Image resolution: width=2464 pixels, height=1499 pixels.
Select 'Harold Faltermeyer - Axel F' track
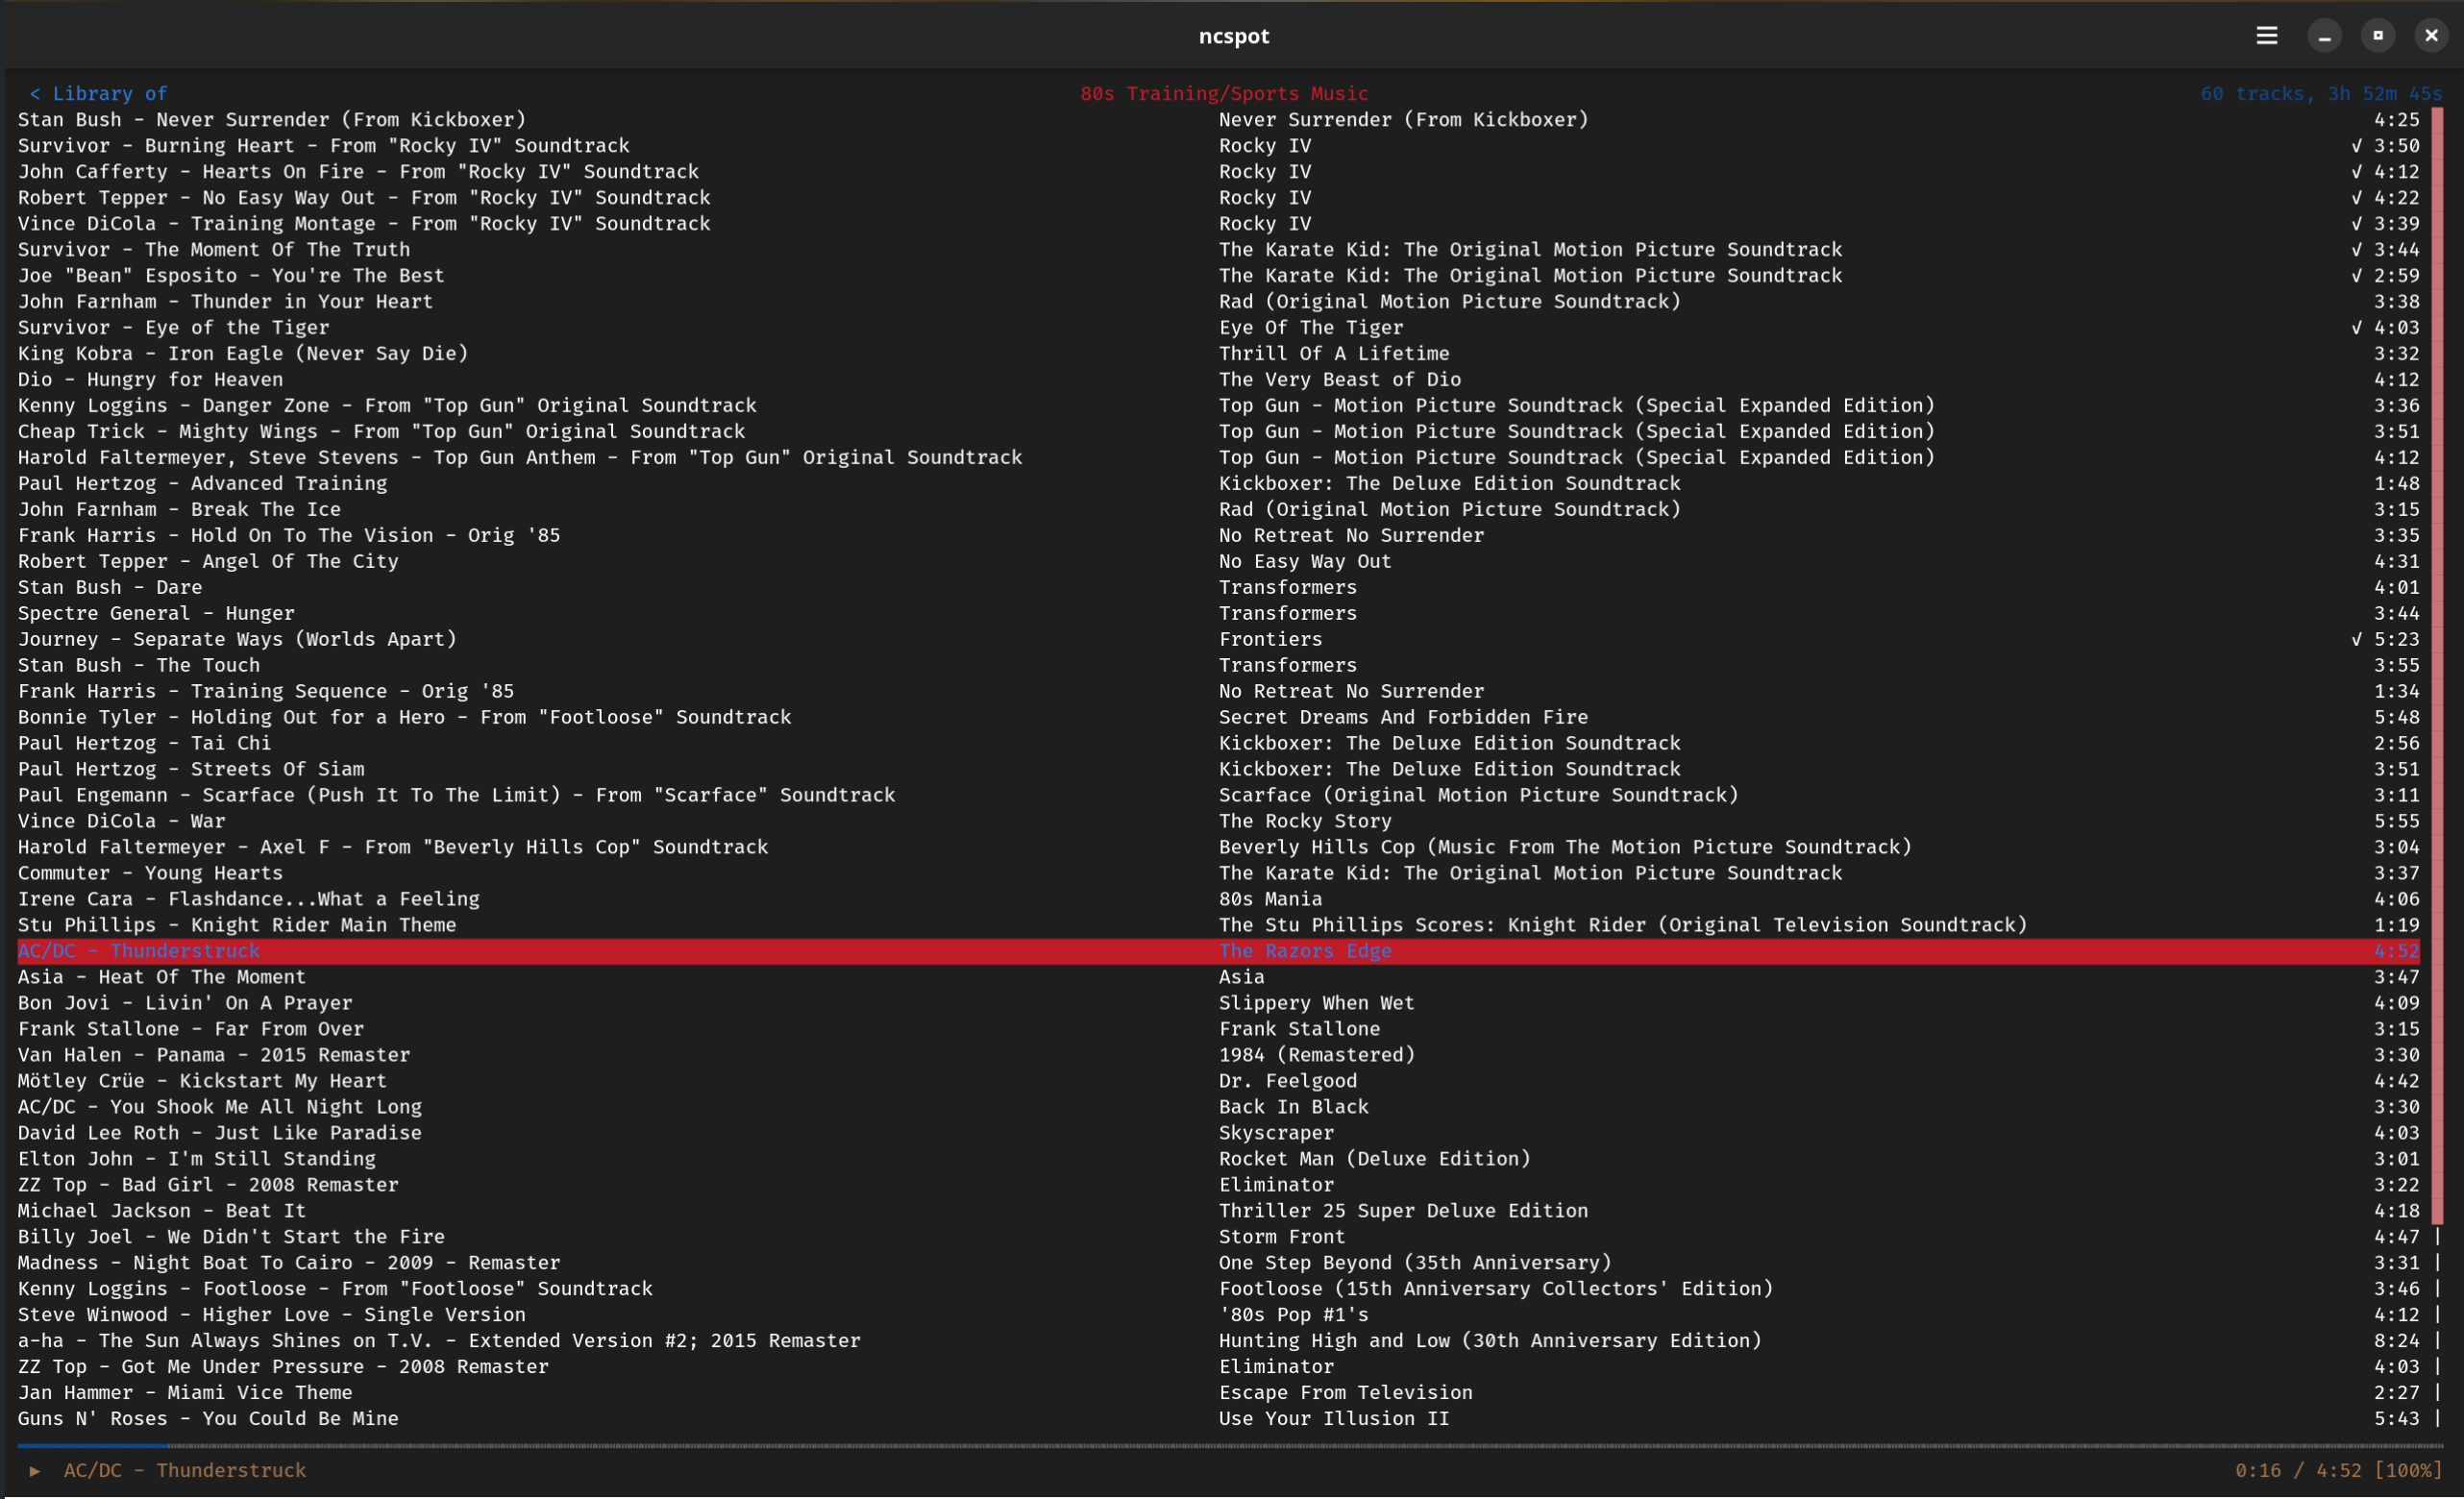click(1219, 848)
